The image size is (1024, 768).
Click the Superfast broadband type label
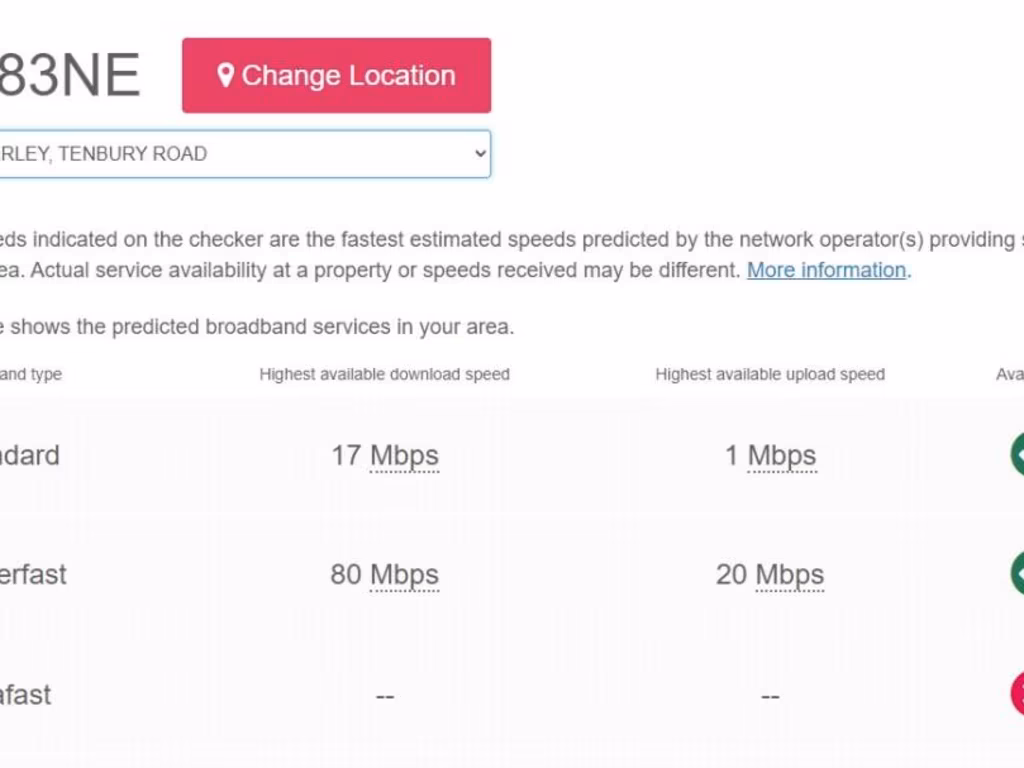32,575
